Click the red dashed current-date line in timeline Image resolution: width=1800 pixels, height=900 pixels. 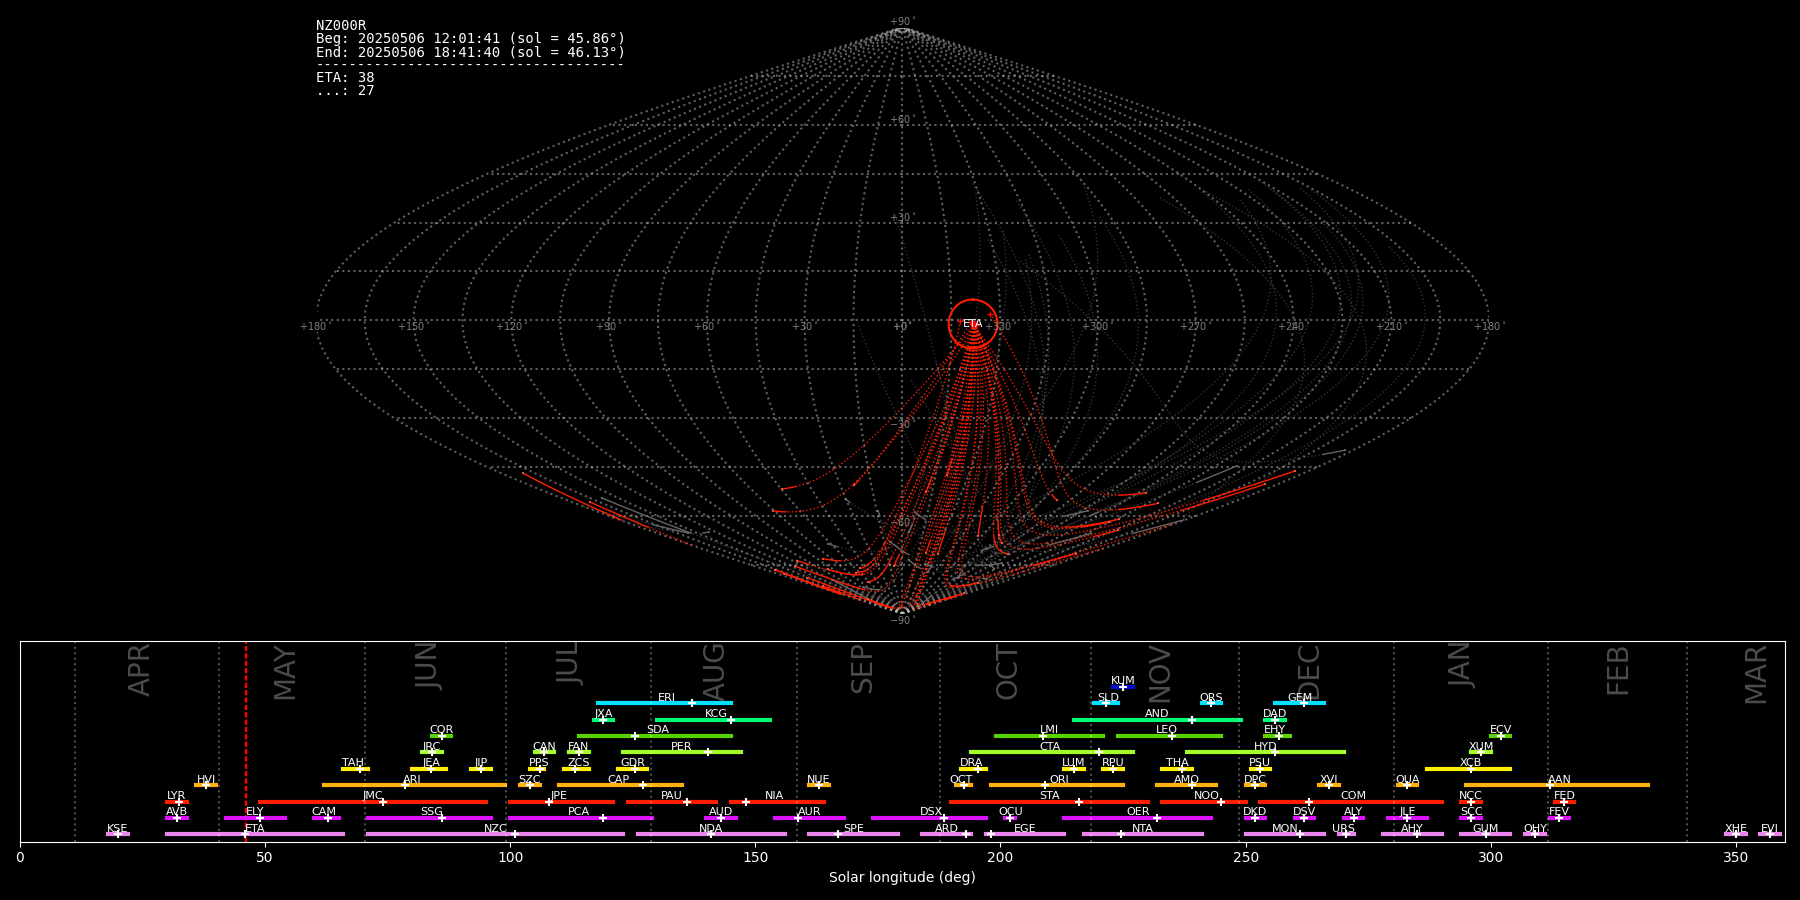click(x=246, y=741)
